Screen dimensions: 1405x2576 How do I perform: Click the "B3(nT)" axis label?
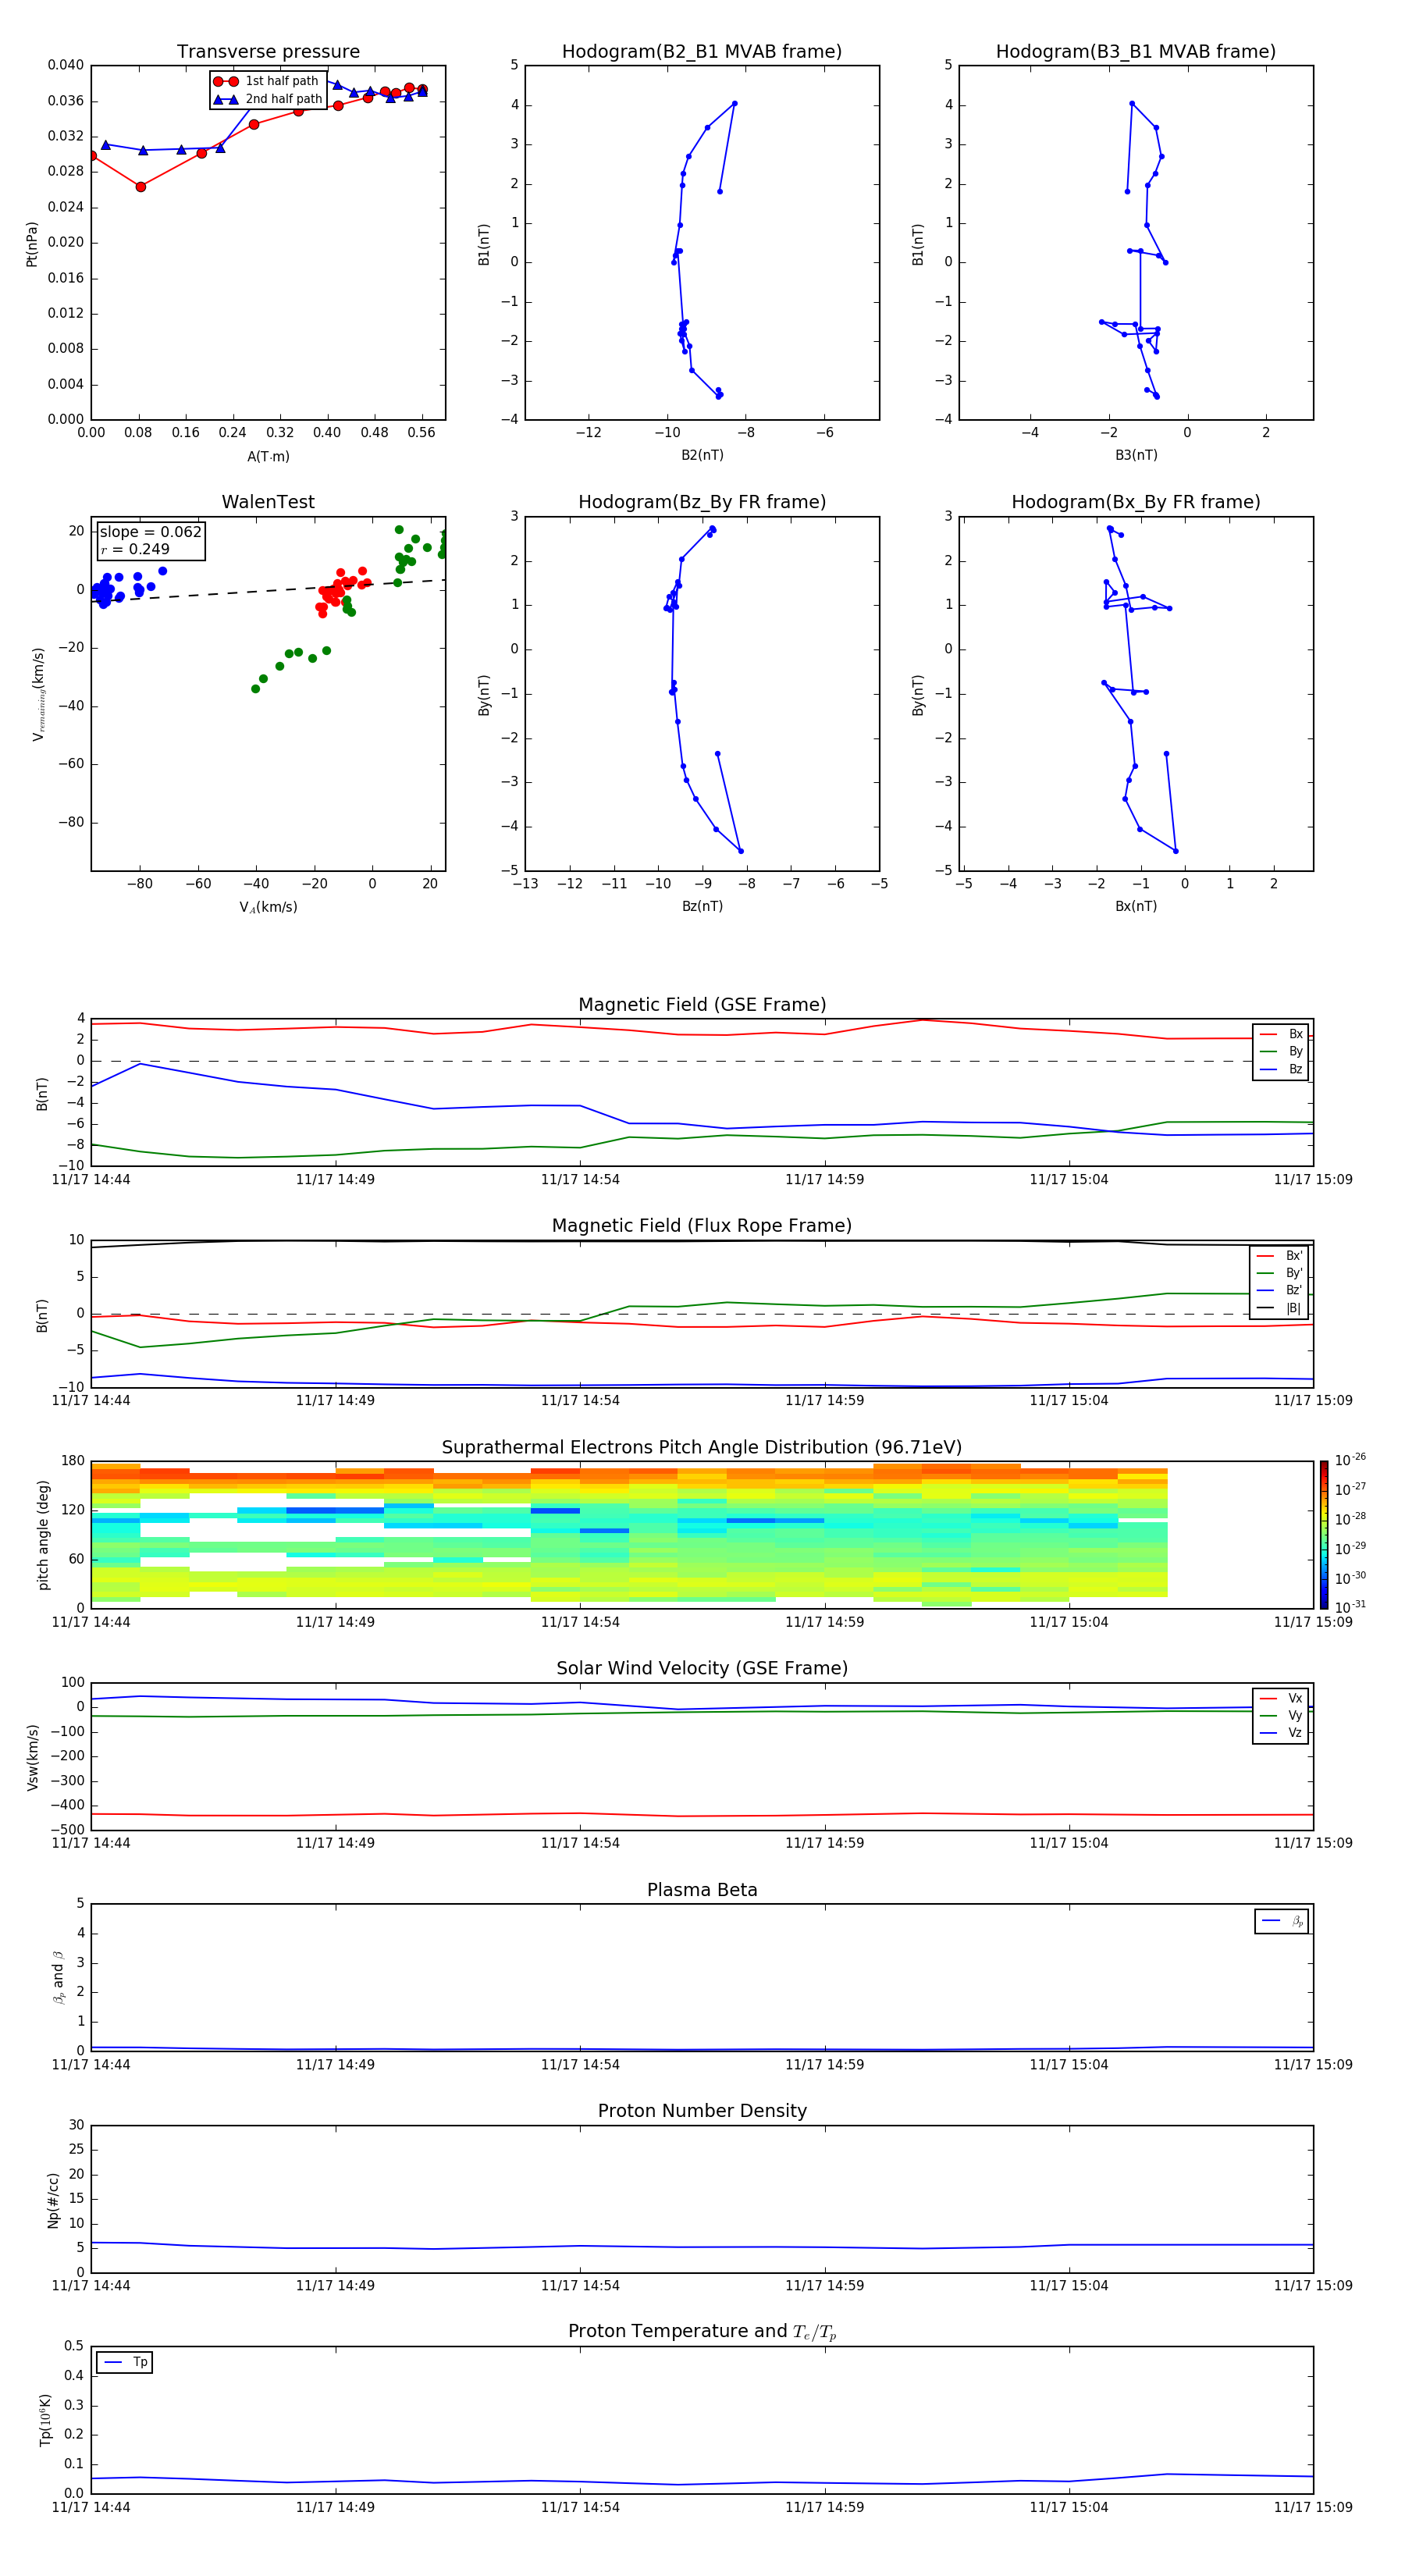pos(1136,455)
